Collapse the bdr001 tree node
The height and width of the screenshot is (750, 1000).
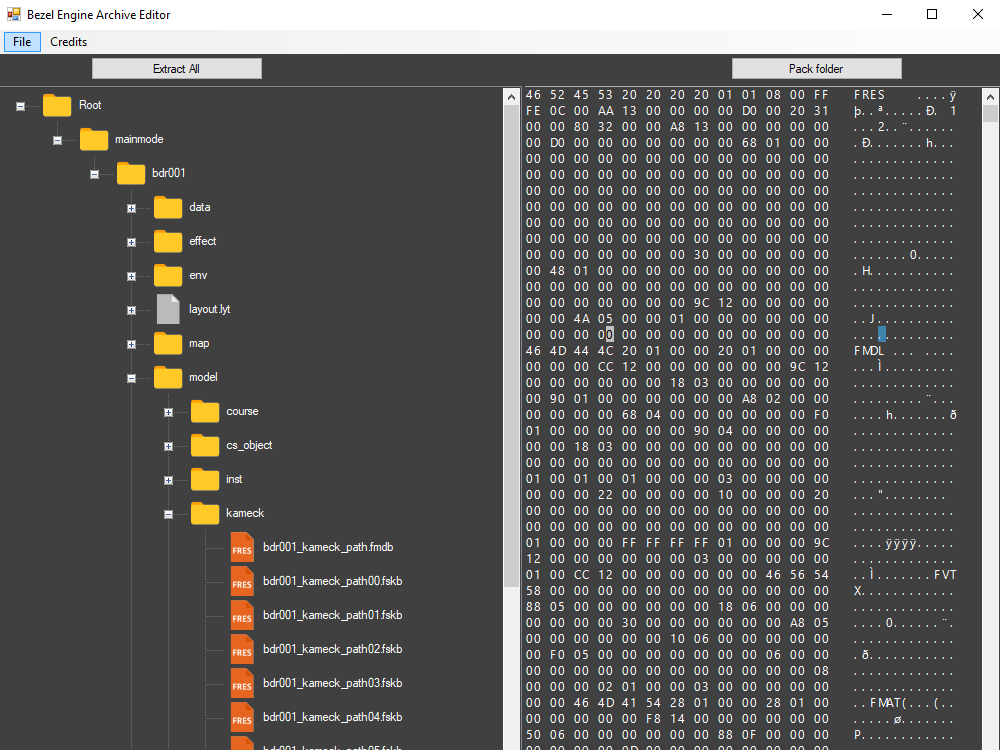(x=94, y=173)
